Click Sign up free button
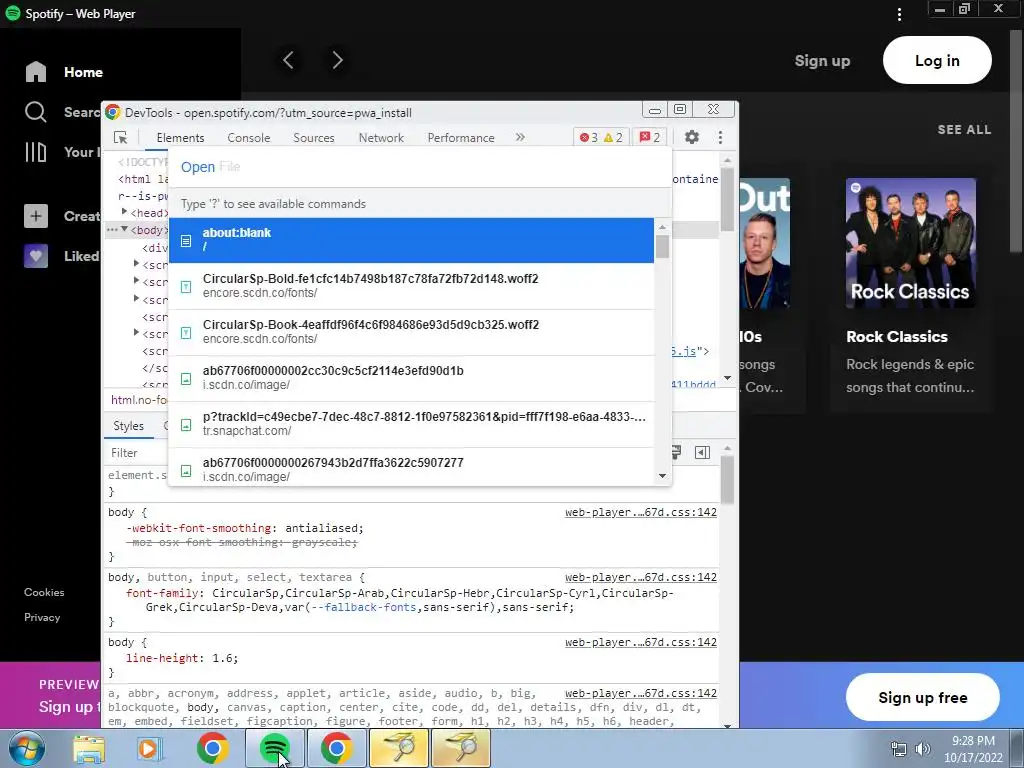Screen dimensions: 1024x768 [x=922, y=697]
